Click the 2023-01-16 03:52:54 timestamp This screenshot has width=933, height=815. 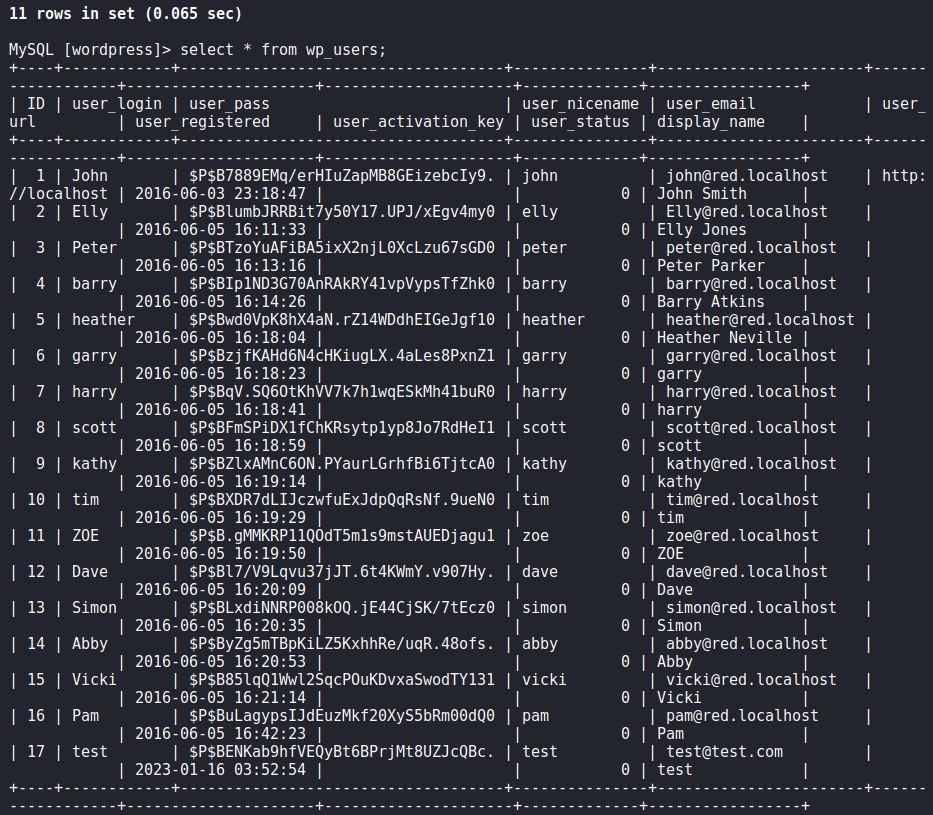220,770
